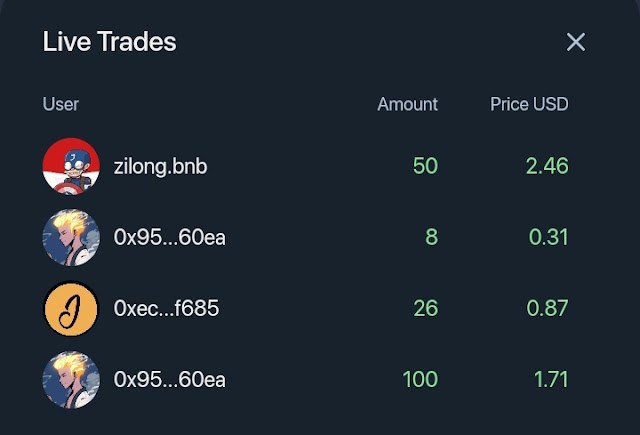
Task: Click the amount value 50
Action: pyautogui.click(x=425, y=166)
